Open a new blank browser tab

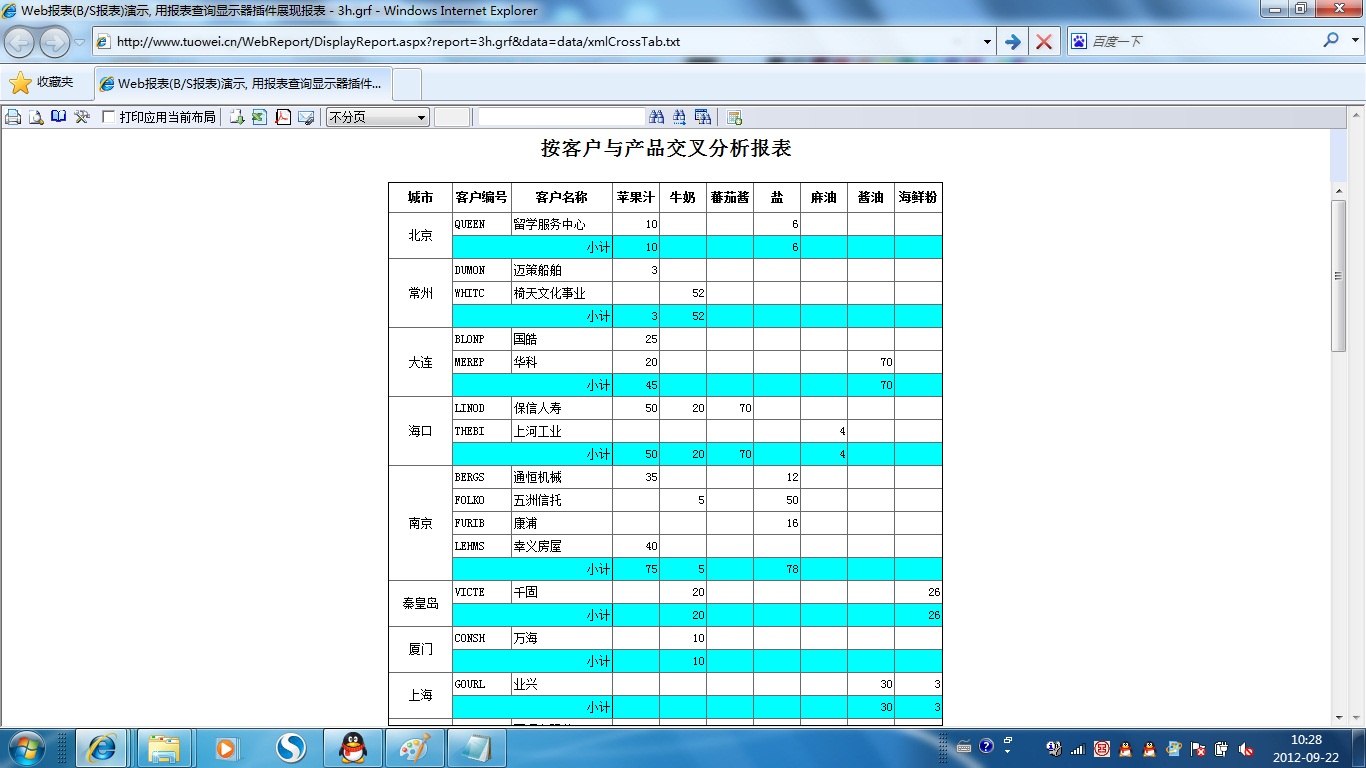pos(407,84)
